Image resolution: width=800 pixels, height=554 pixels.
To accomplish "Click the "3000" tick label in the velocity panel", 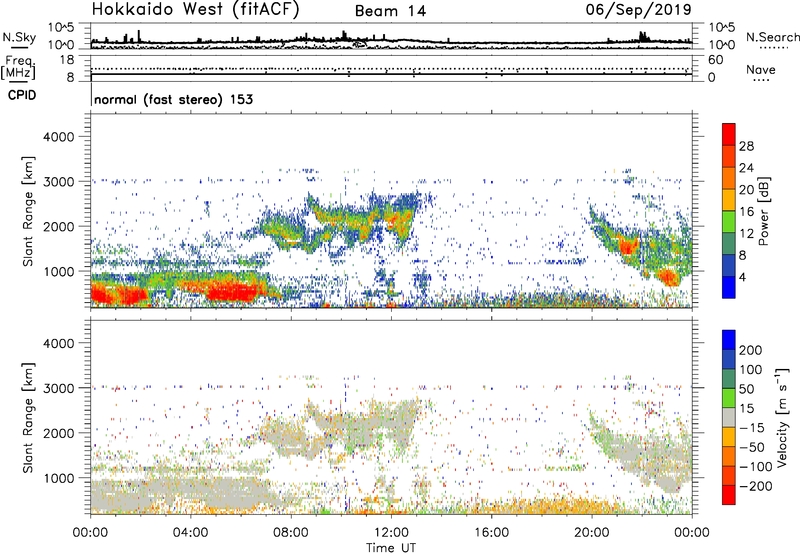I will click(x=58, y=388).
